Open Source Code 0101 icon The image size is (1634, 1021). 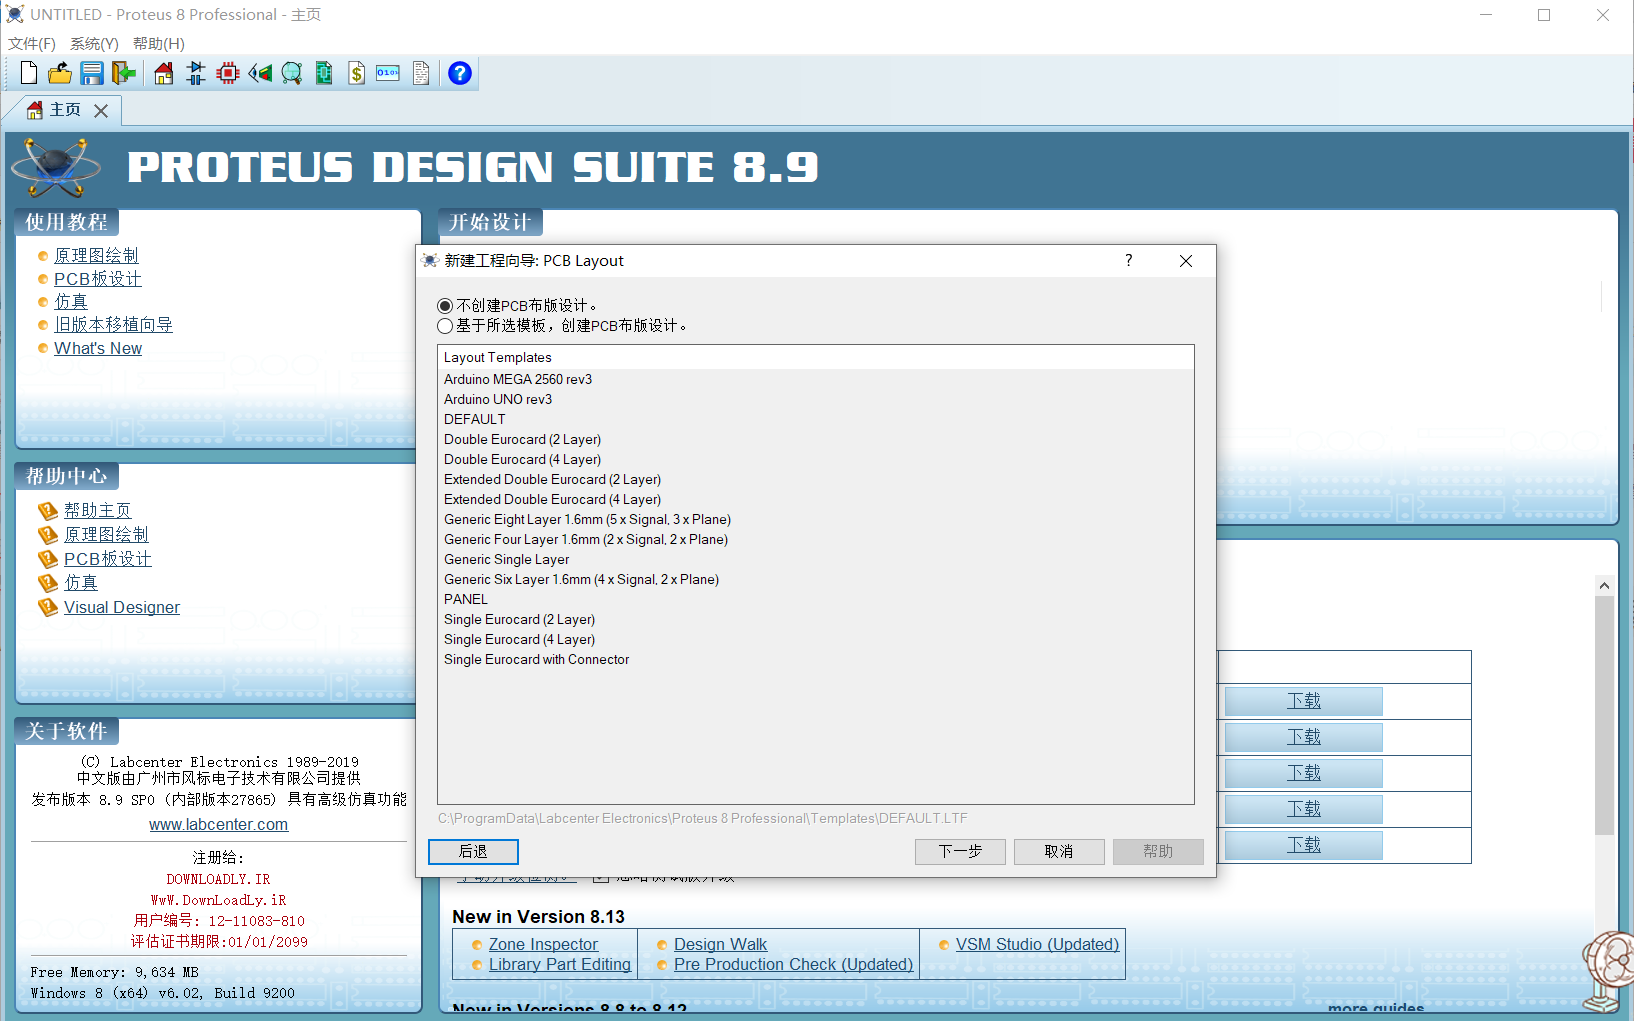pyautogui.click(x=388, y=73)
